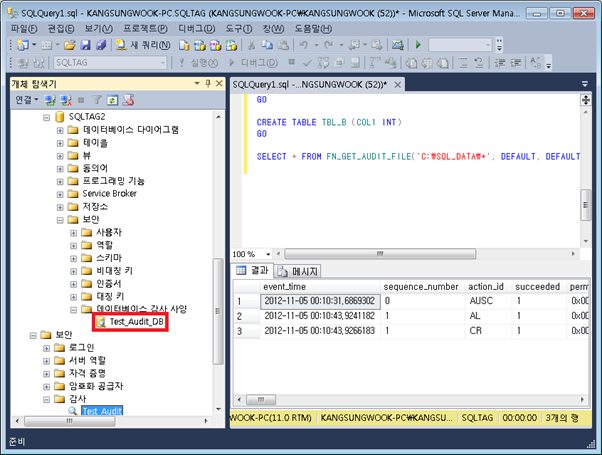The image size is (602, 455).
Task: Click the Activity Monitor icon
Action: (397, 45)
